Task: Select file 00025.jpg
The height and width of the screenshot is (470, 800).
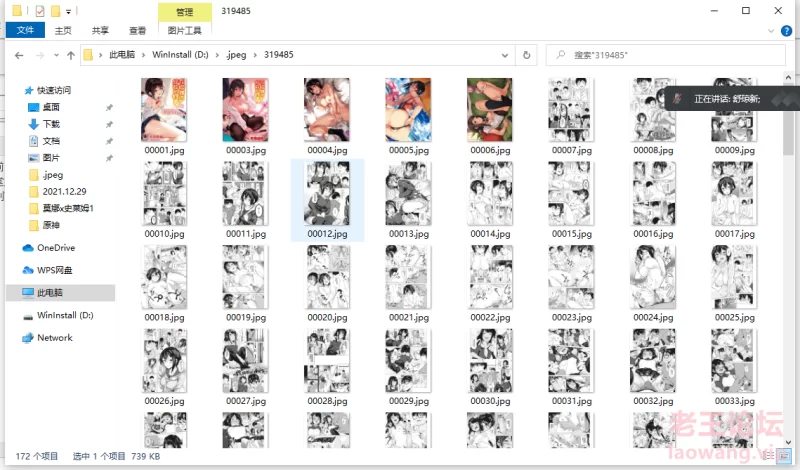Action: [734, 284]
